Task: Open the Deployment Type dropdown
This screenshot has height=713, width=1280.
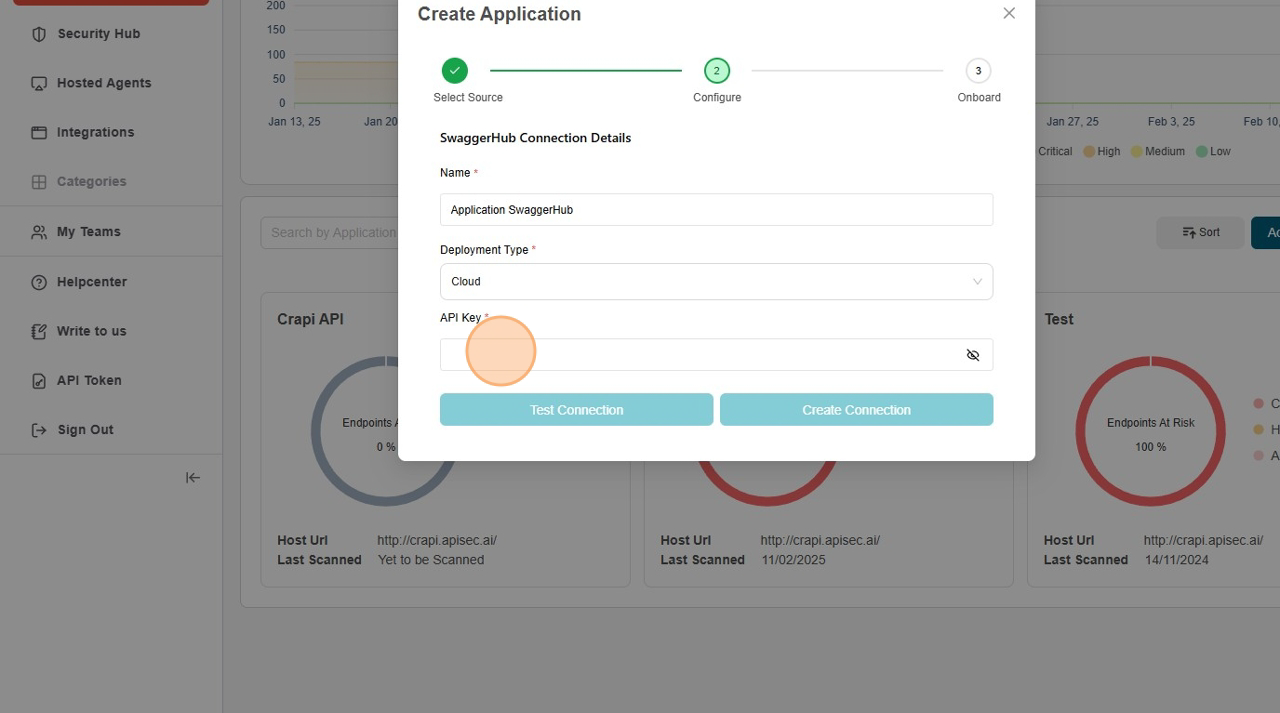Action: click(716, 281)
